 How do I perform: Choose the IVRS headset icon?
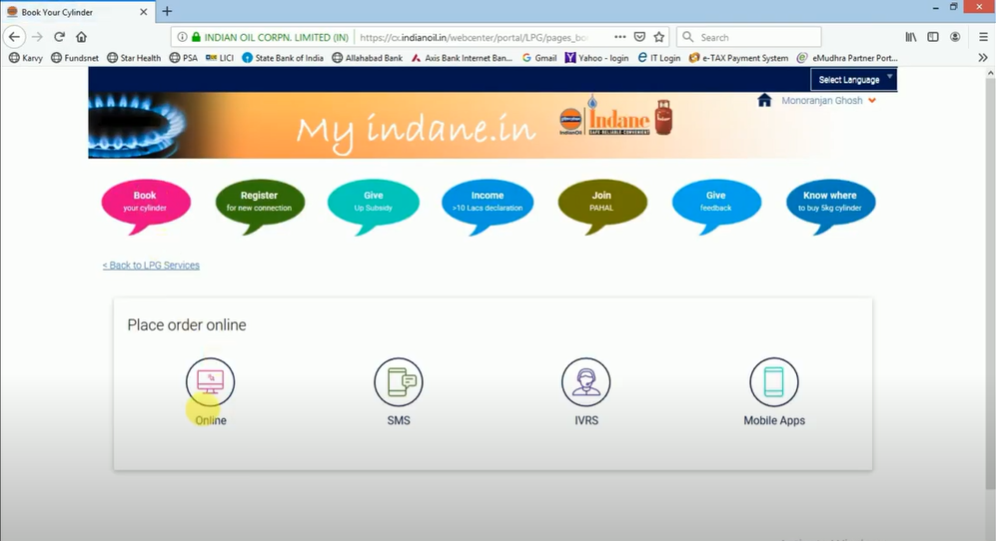click(x=586, y=382)
